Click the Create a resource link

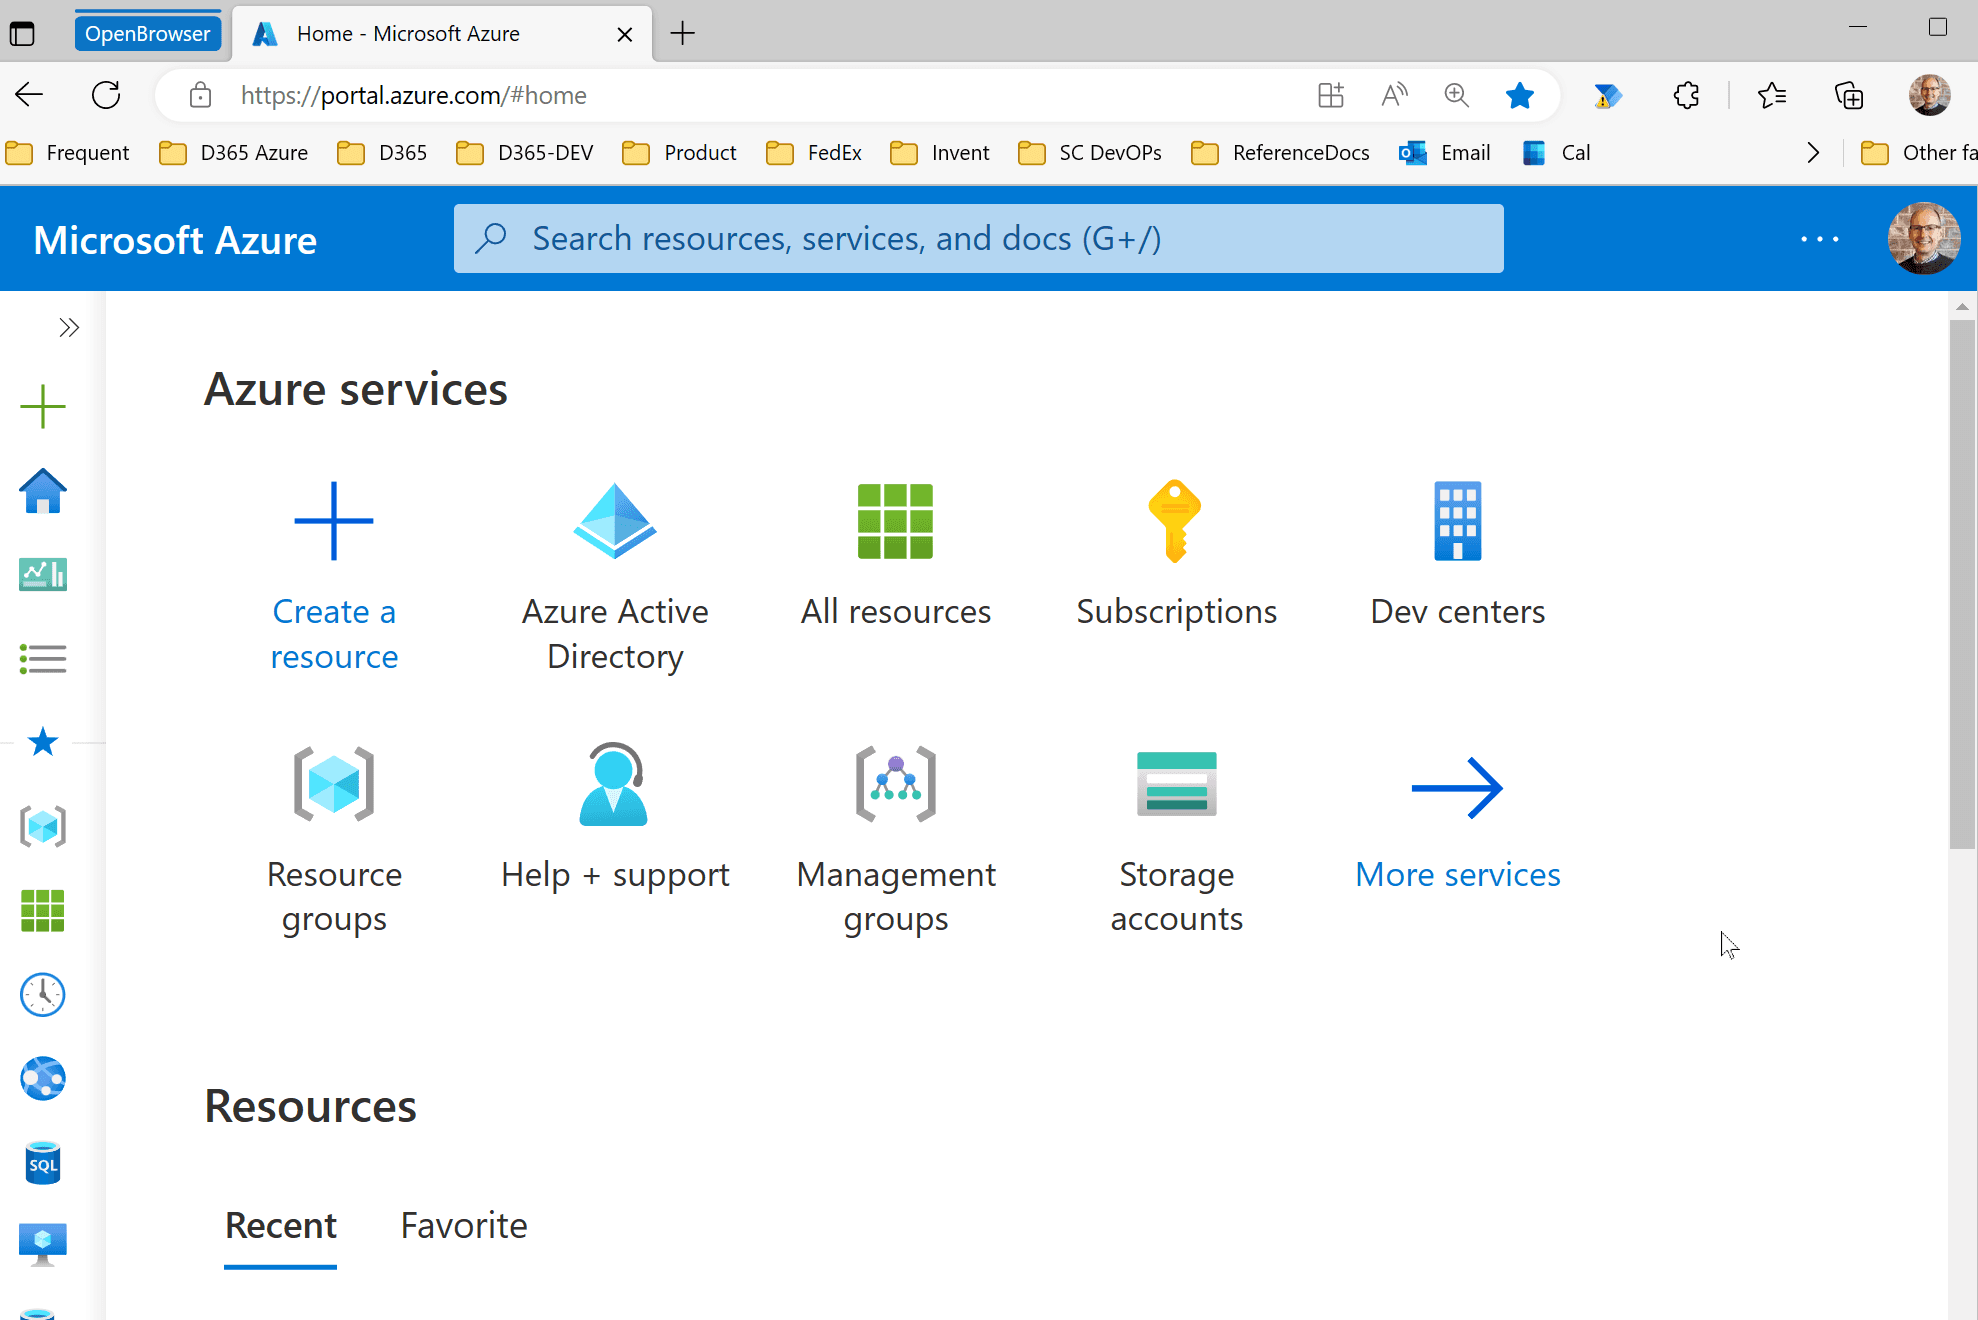(334, 633)
